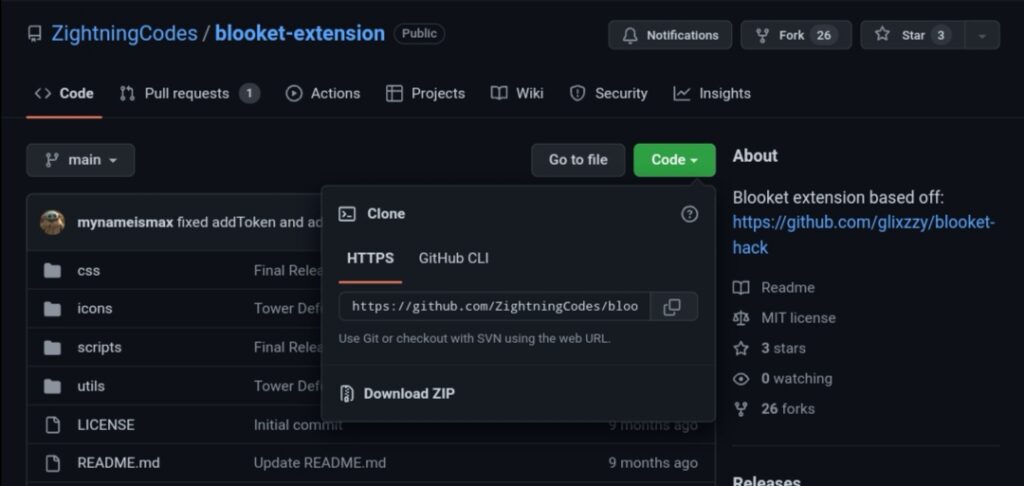Open the Actions tab
This screenshot has height=486, width=1024.
click(323, 93)
